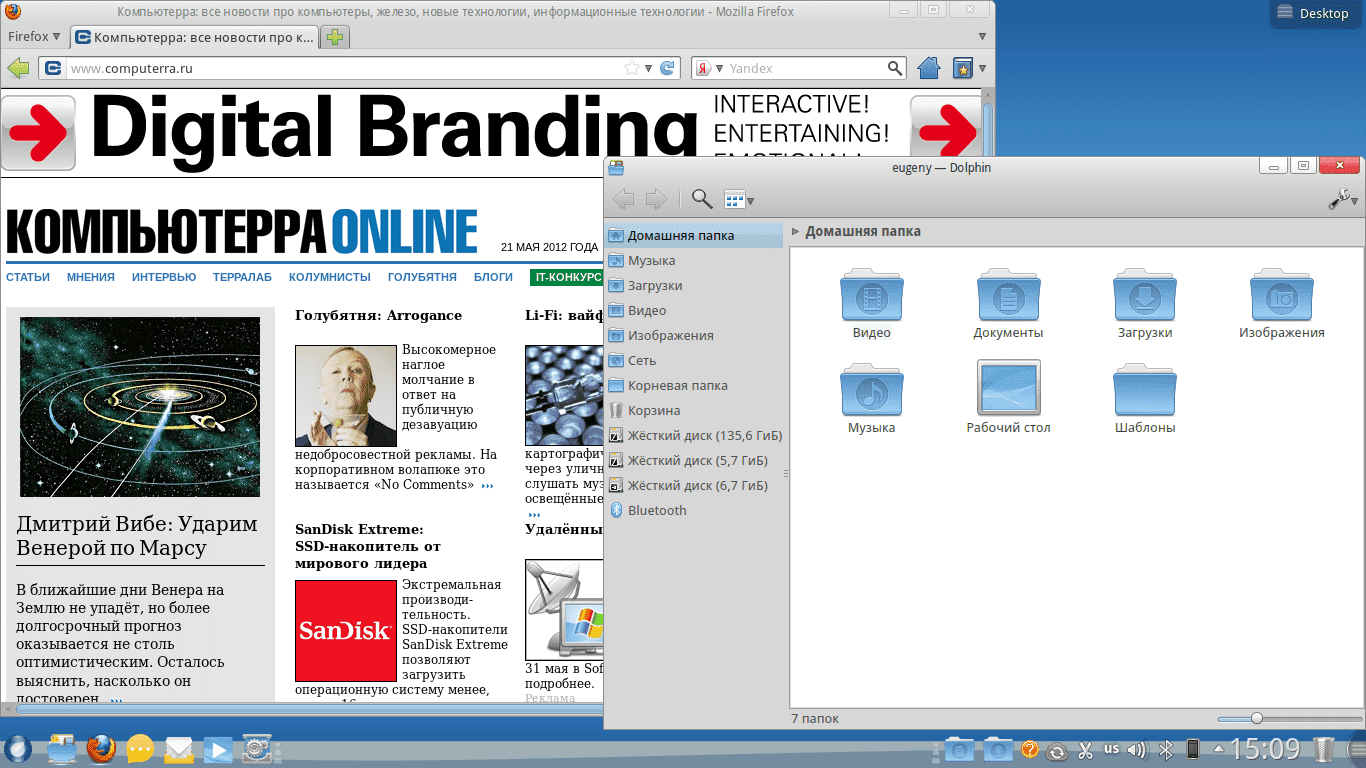The height and width of the screenshot is (768, 1366).
Task: Select Корзина in the places panel
Action: click(x=694, y=410)
